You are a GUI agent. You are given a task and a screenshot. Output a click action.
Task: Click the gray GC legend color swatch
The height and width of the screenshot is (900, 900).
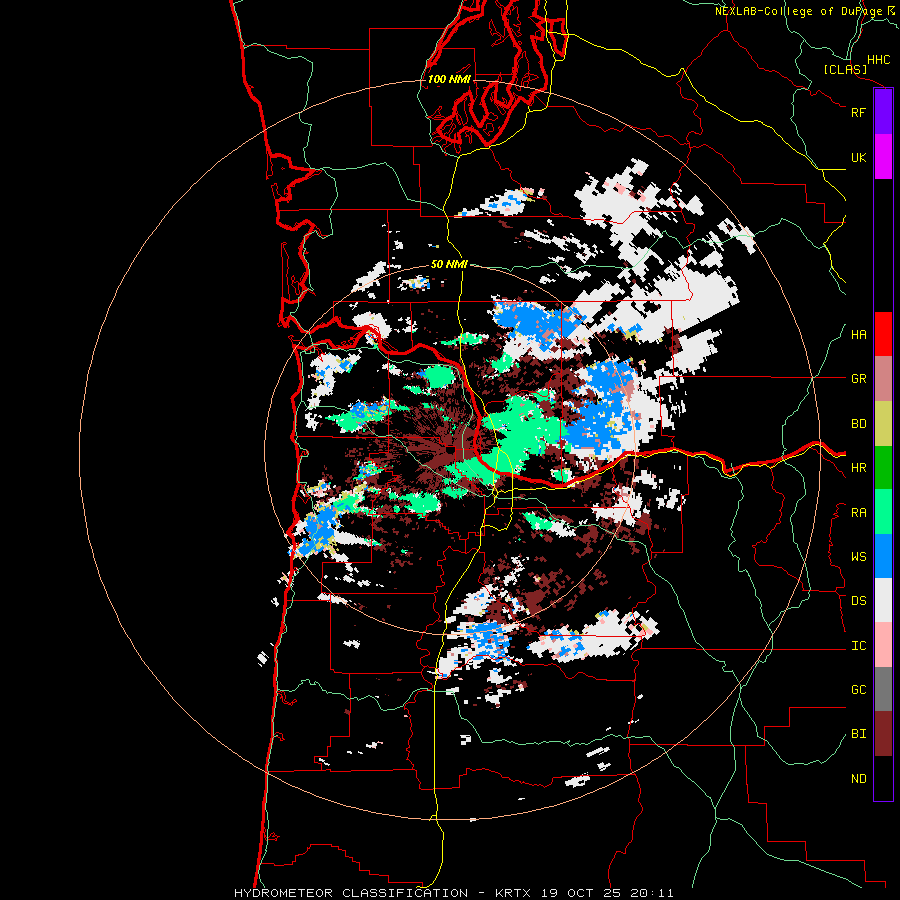(x=883, y=689)
